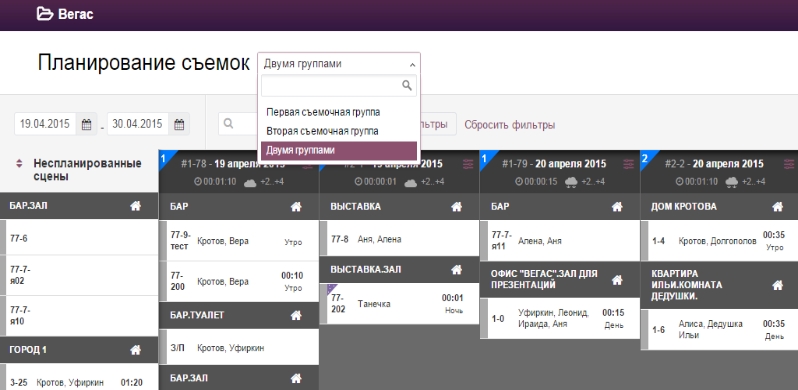
Task: Select scene 1-6 Алиса, Дедушка Ильи
Action: [x=720, y=329]
